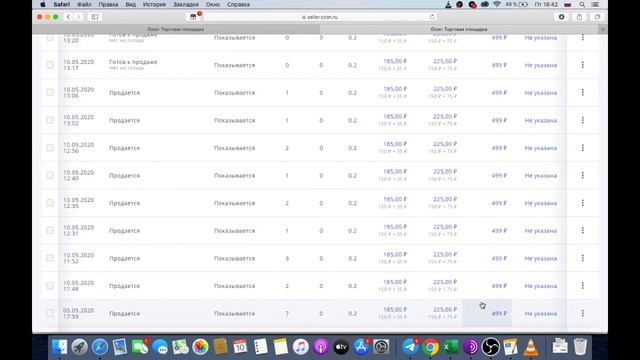
Task: Tick the checkbox for row 05.05.2020 17:59
Action: coord(50,313)
